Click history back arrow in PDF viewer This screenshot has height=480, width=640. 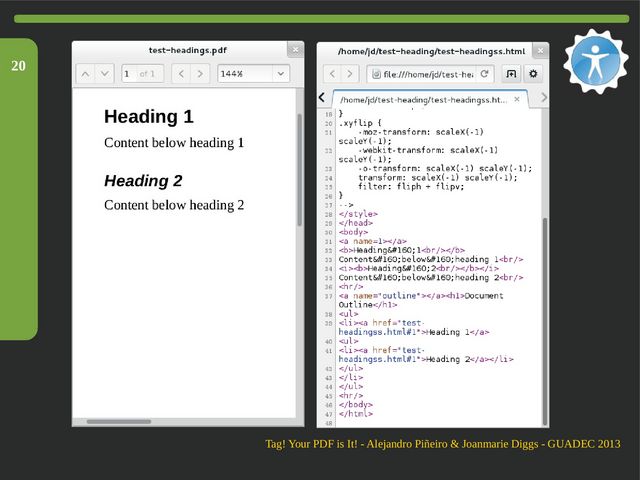coord(180,74)
